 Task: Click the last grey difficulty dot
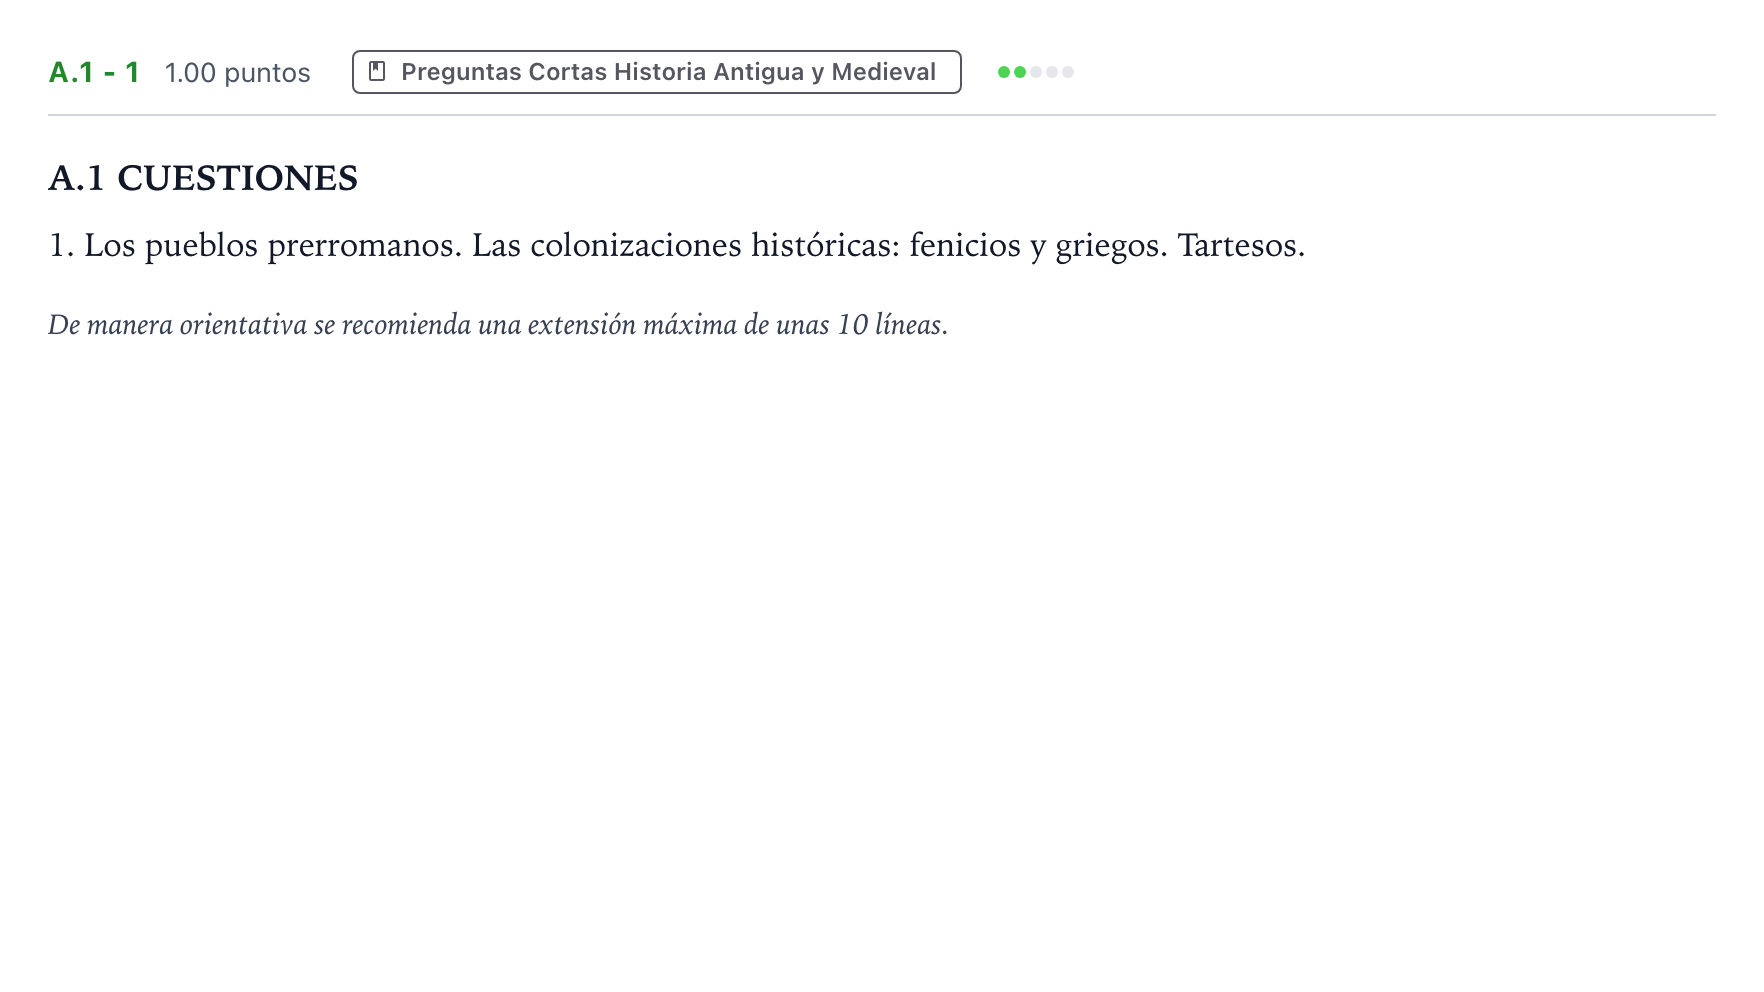(1068, 72)
